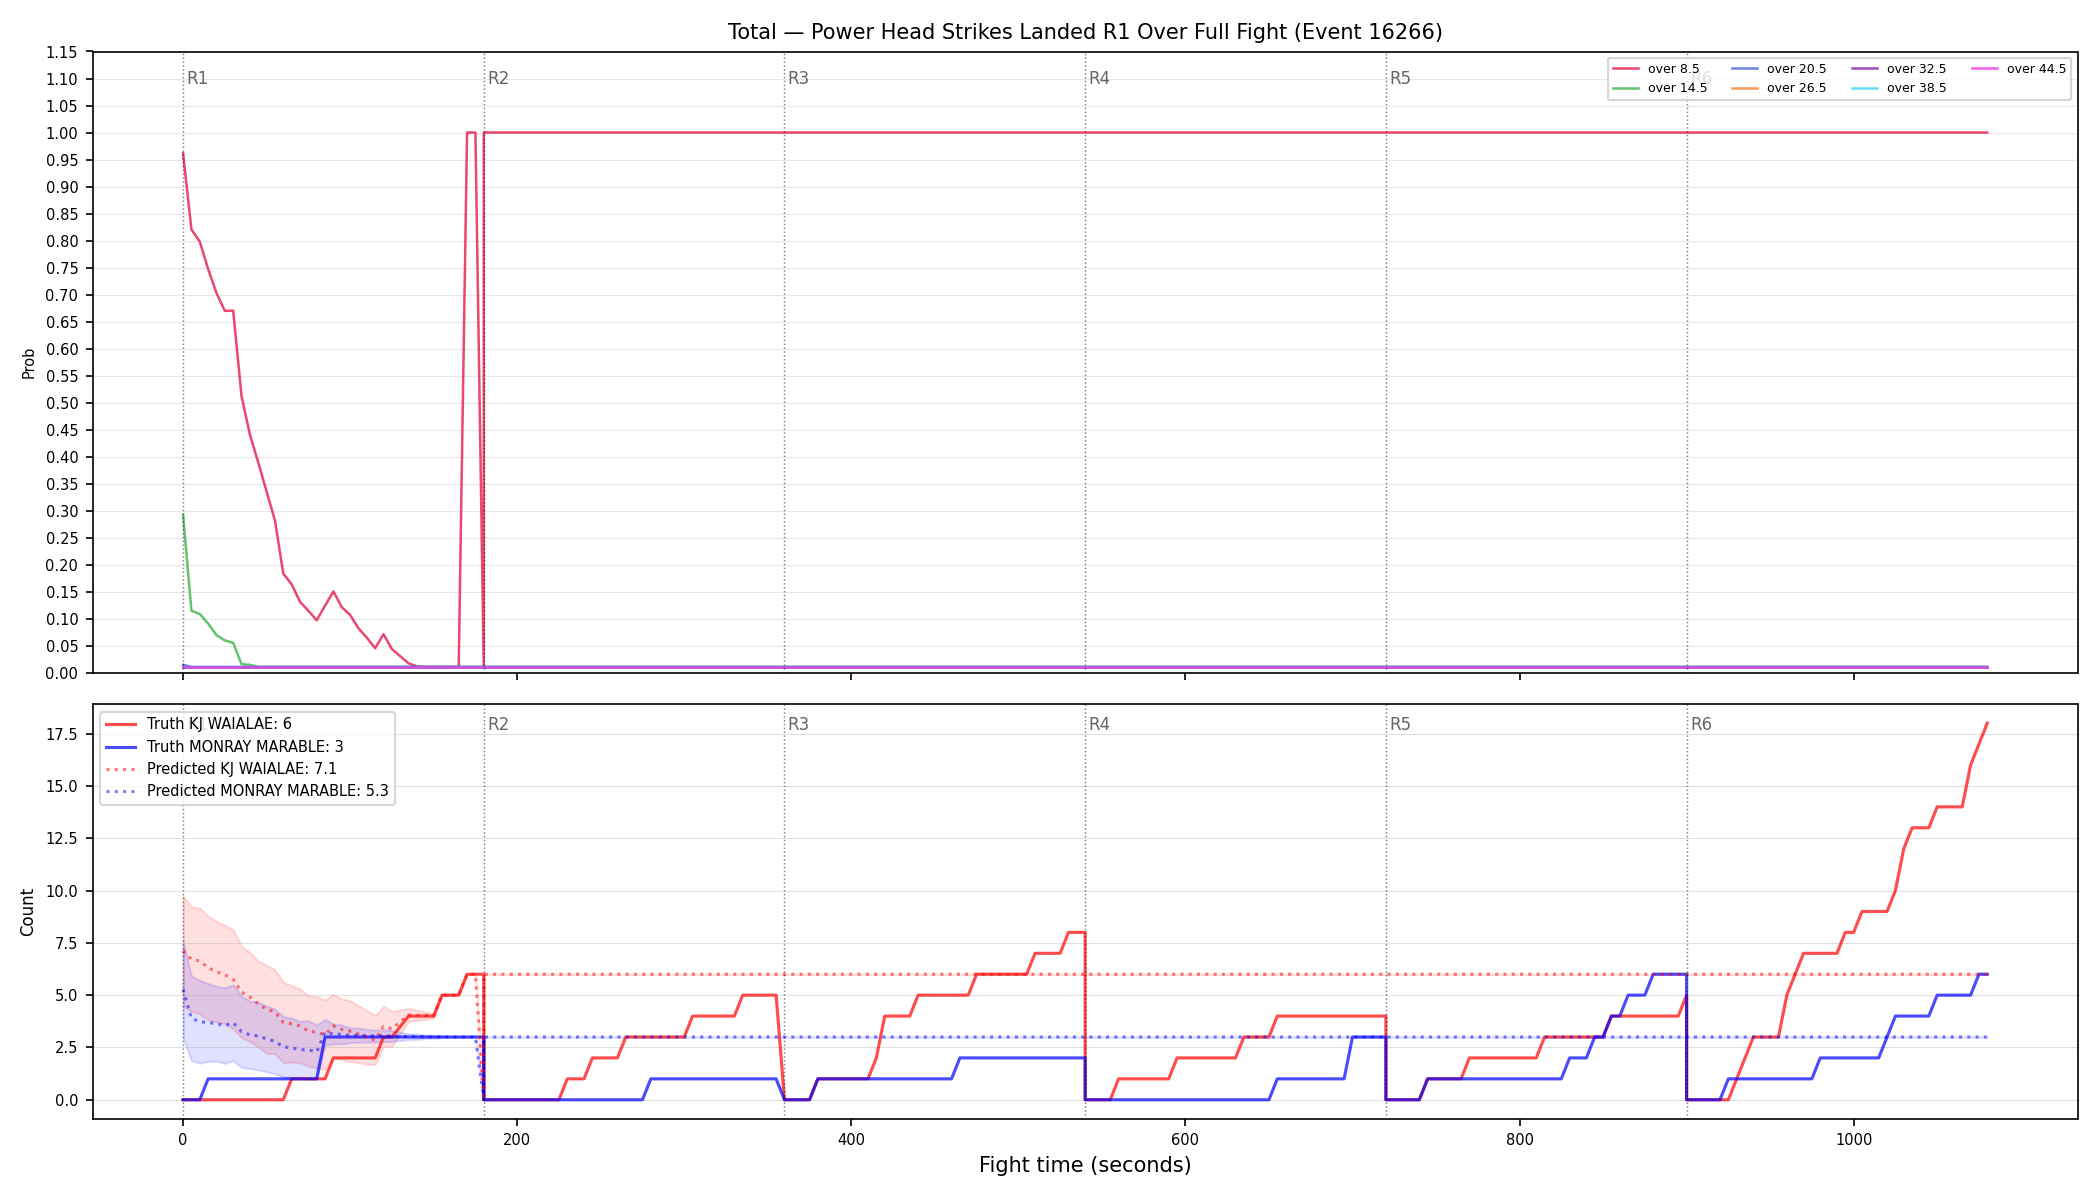Click the 400 tick on the x-axis
Image resolution: width=2100 pixels, height=1200 pixels.
pos(851,1138)
